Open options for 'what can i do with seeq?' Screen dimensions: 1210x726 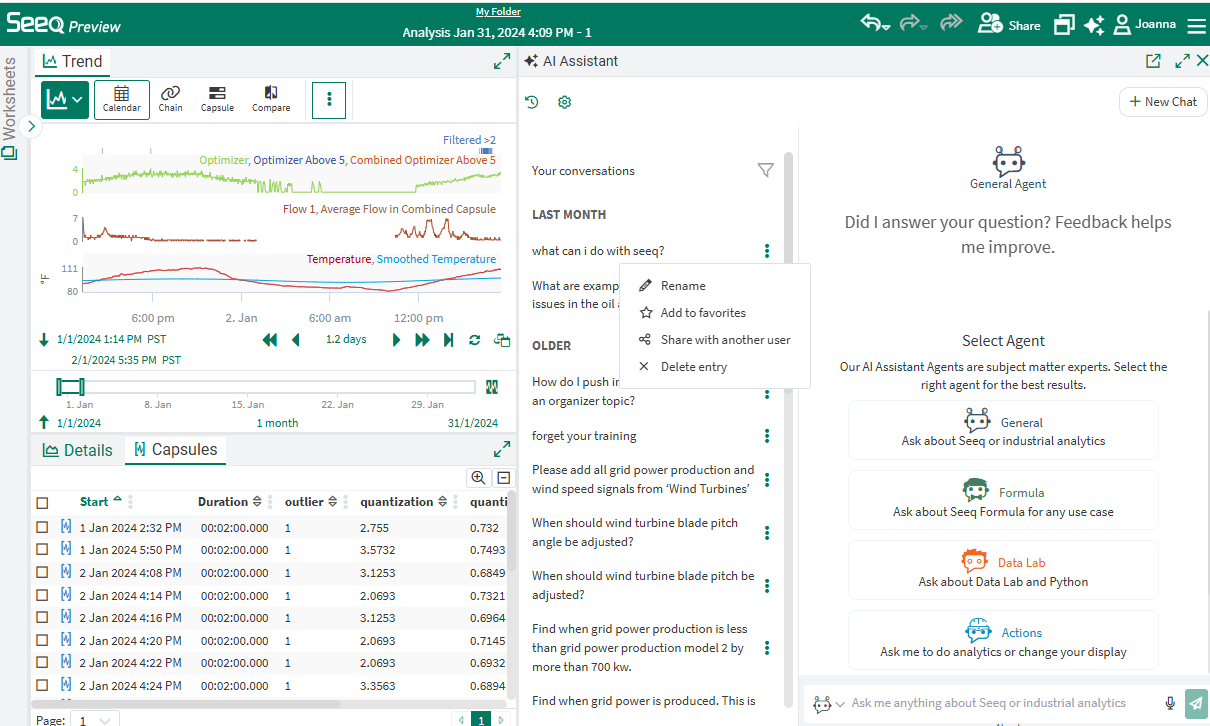[767, 251]
